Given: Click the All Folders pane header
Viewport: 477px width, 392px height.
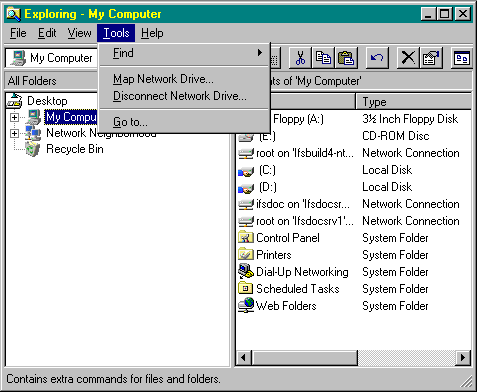Looking at the screenshot, I should coord(51,81).
